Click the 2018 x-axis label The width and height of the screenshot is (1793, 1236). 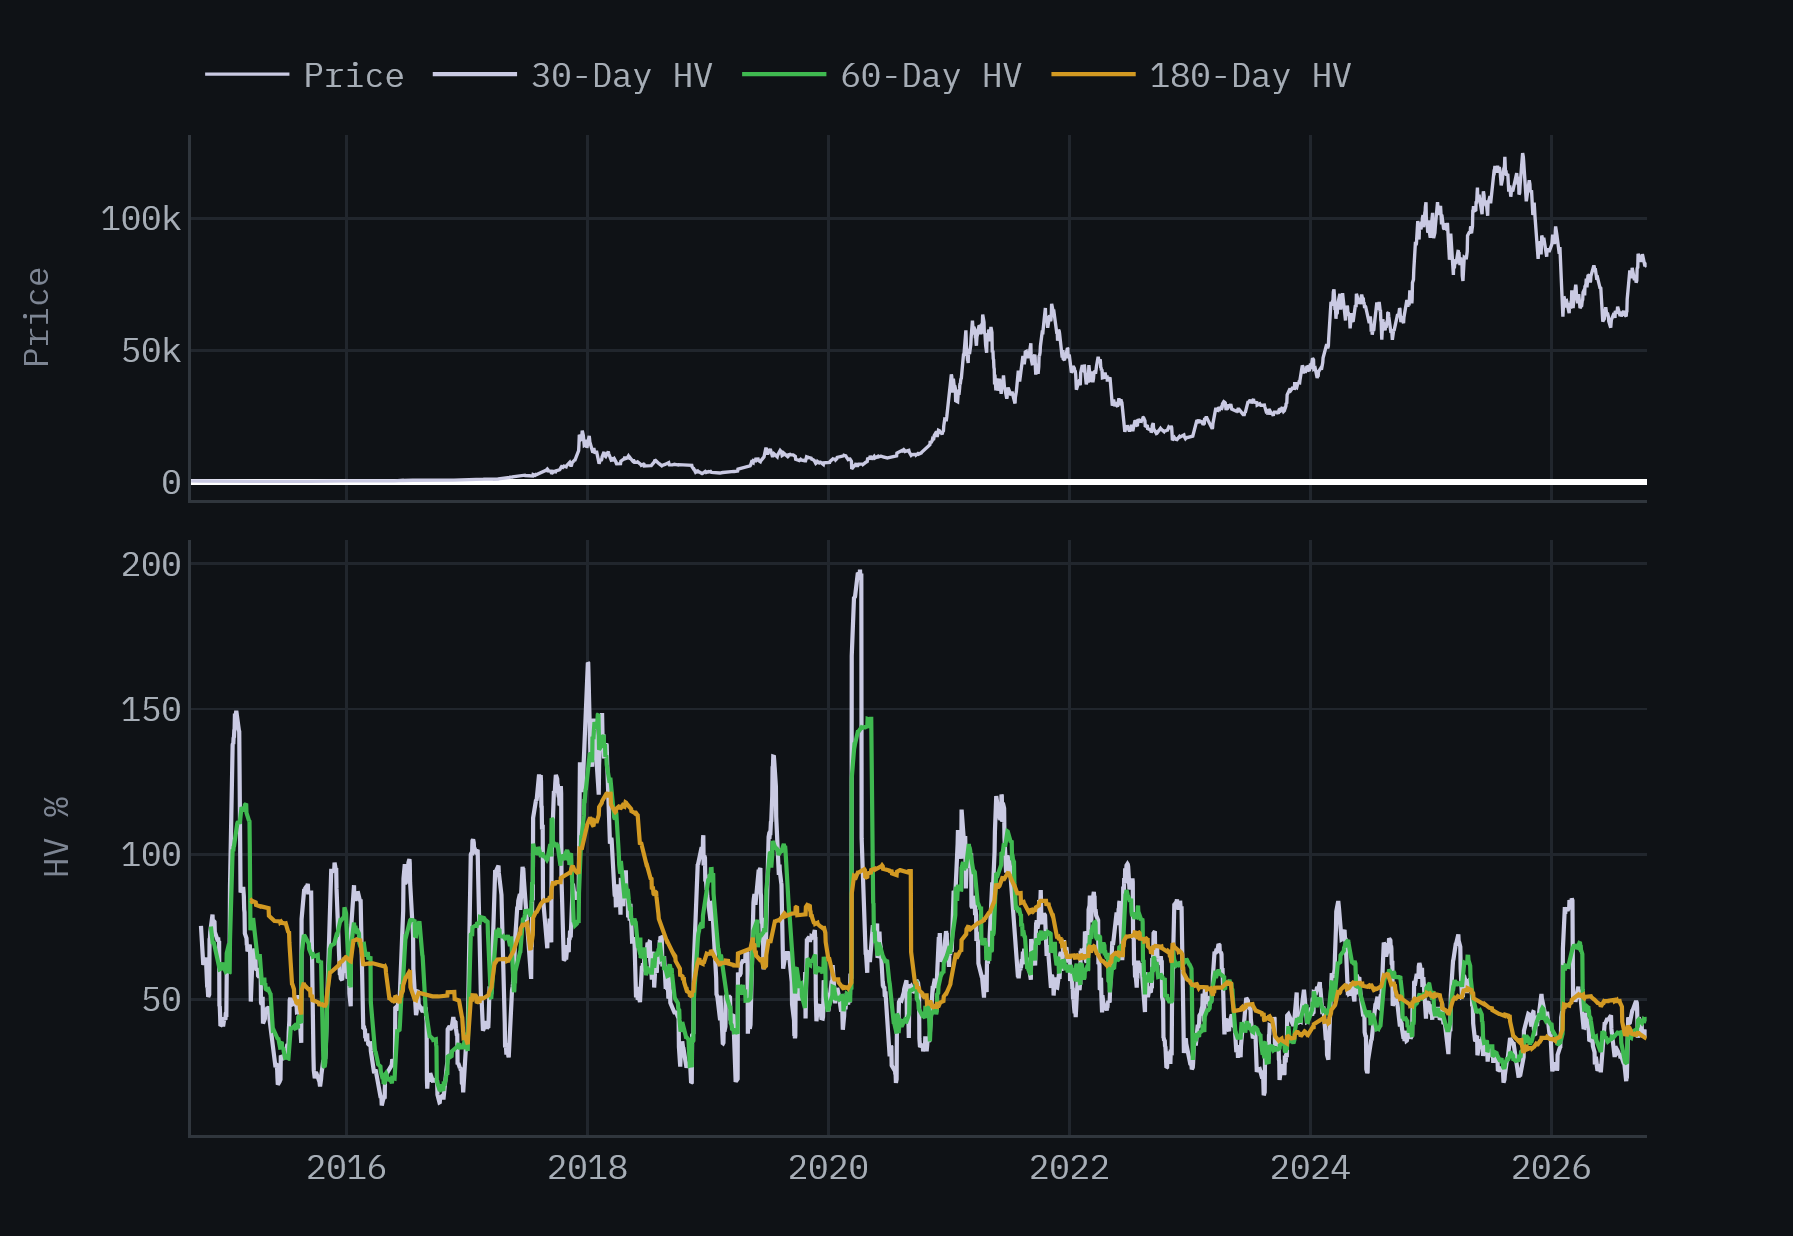pos(587,1168)
